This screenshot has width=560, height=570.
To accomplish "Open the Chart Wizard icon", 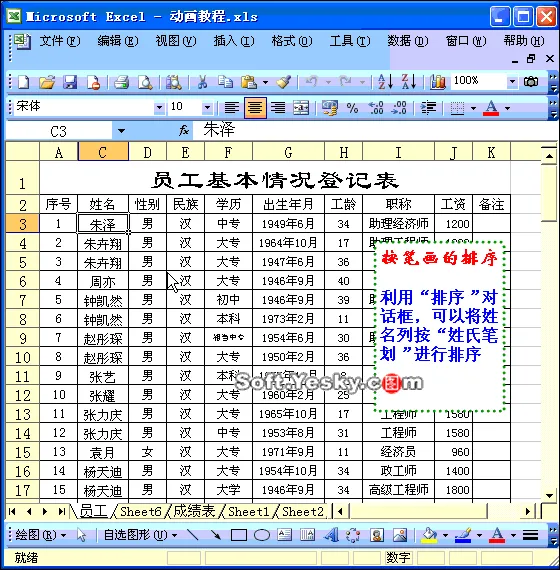I will point(437,82).
